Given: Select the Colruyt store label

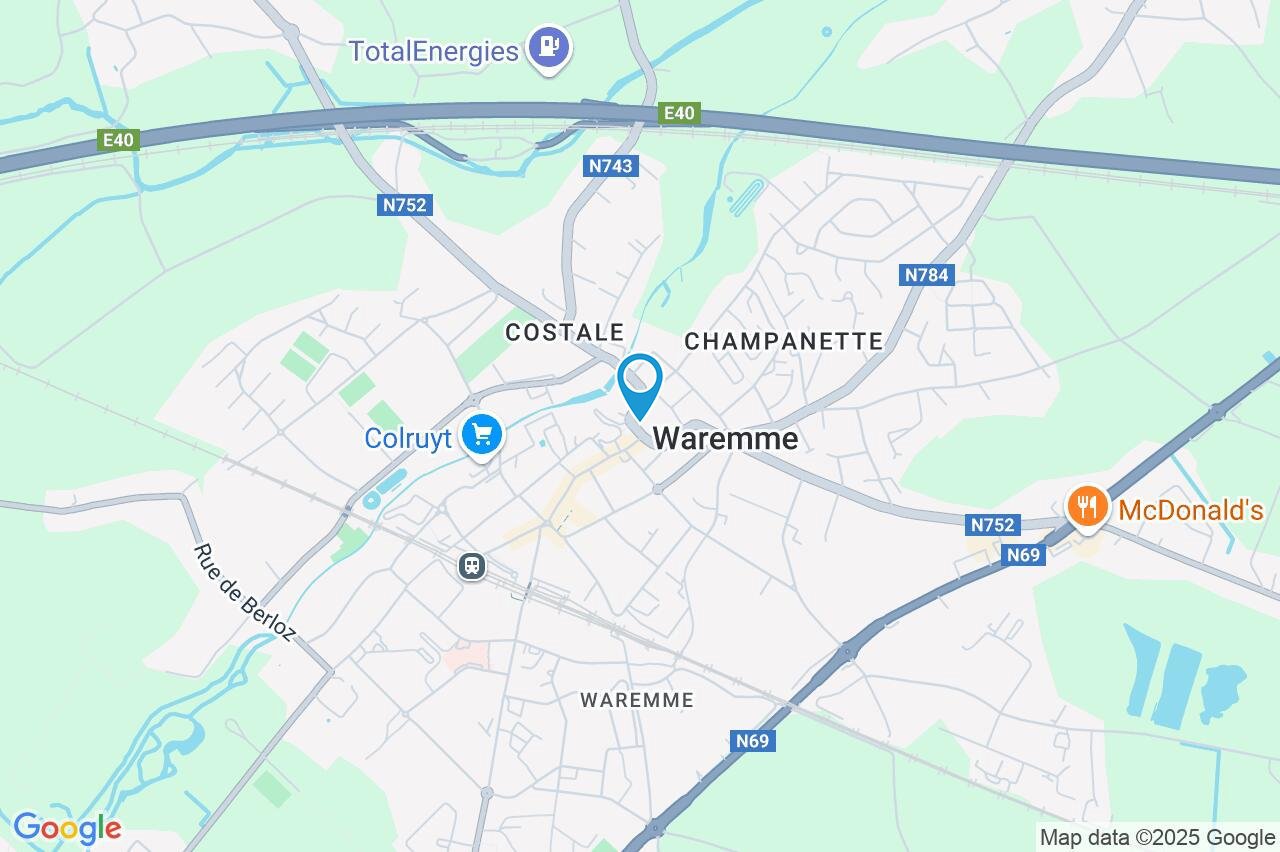Looking at the screenshot, I should click(409, 439).
